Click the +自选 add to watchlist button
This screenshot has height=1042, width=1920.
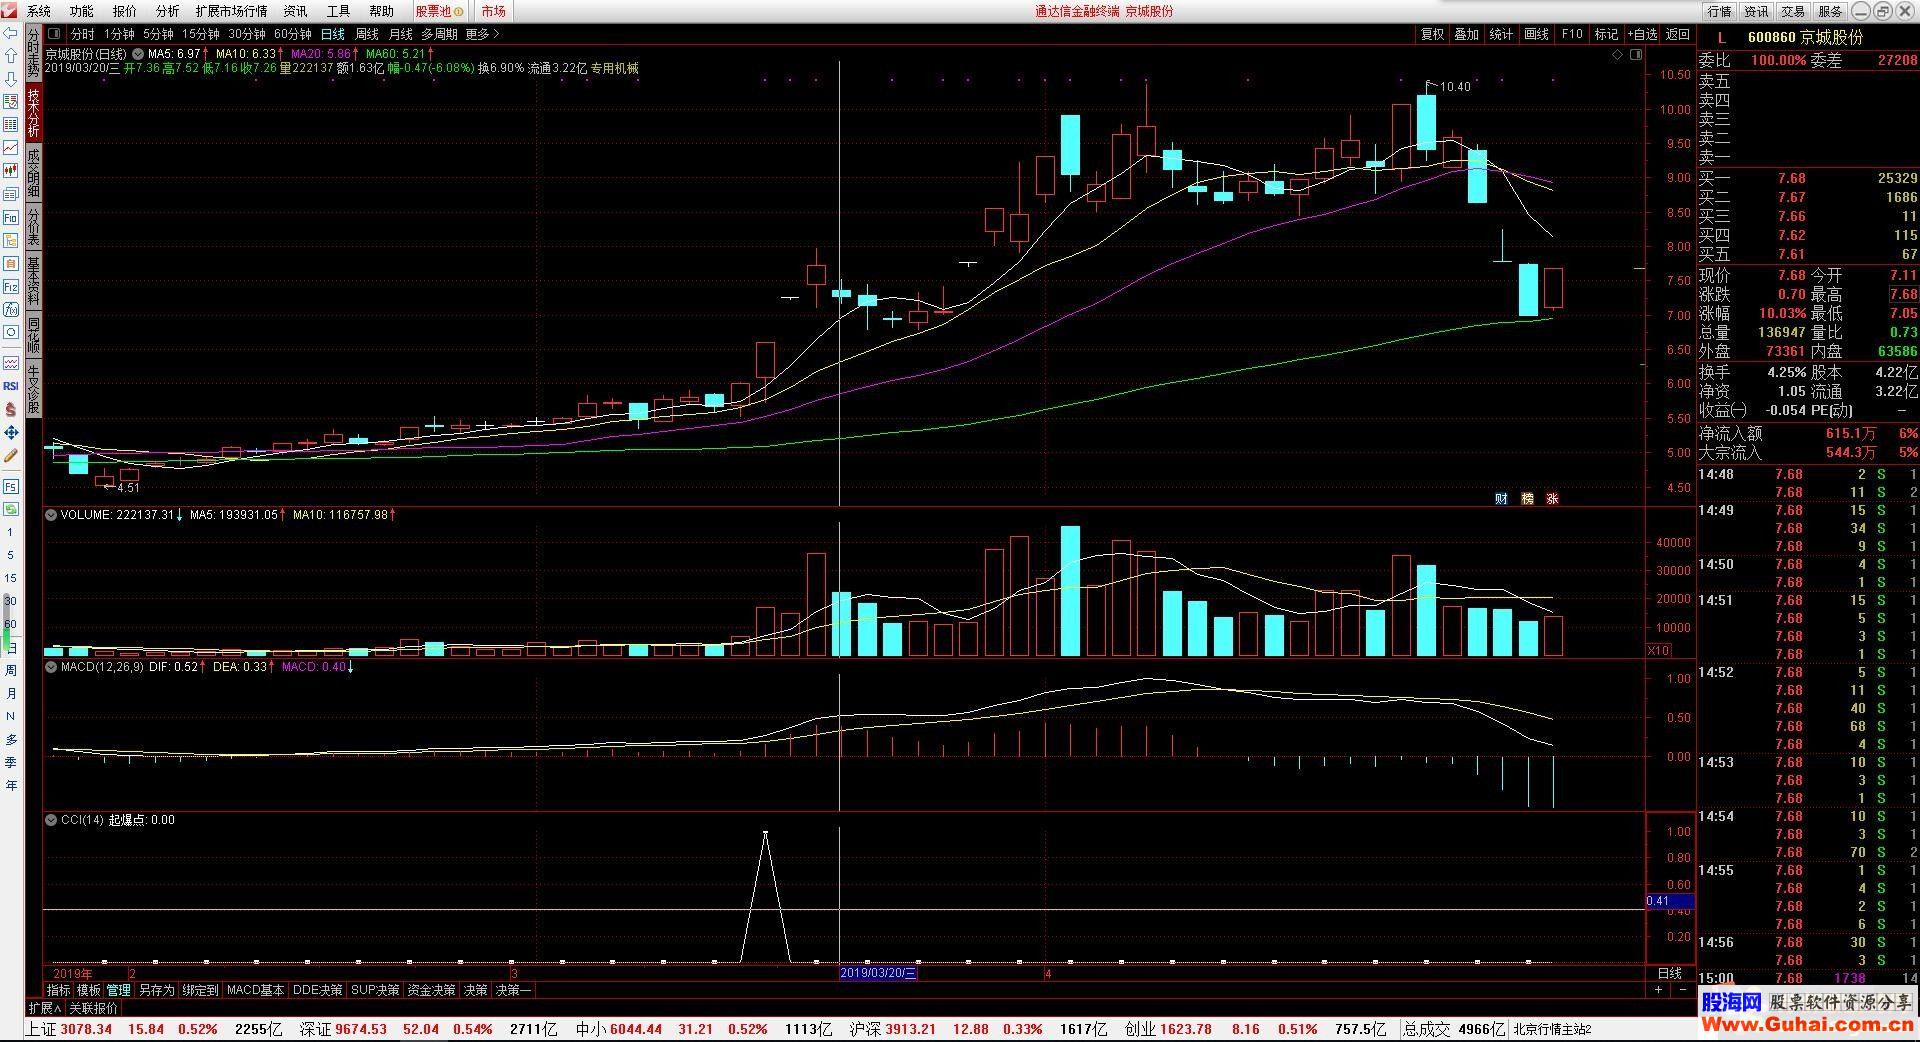point(1642,34)
